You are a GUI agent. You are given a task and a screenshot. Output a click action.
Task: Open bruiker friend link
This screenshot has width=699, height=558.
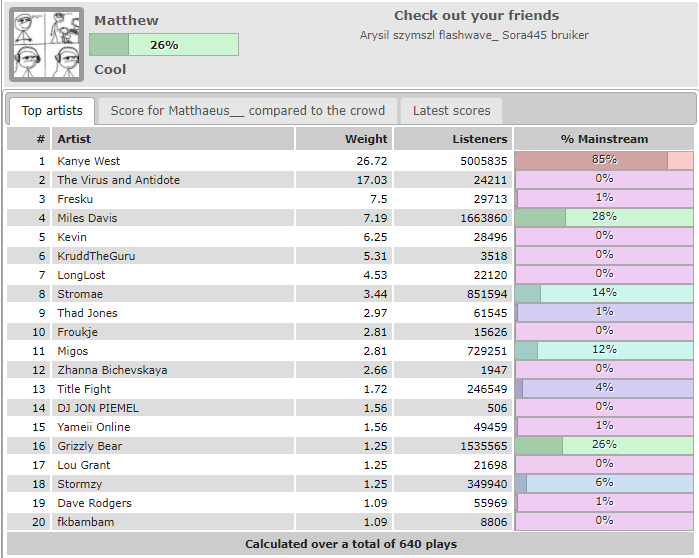click(570, 35)
